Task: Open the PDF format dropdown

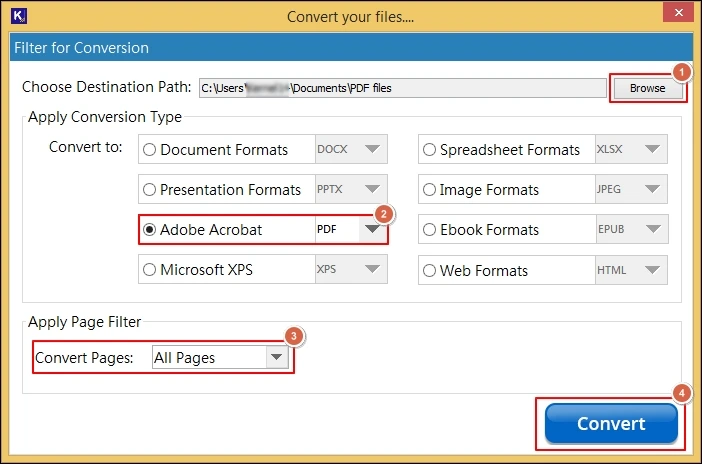Action: (x=351, y=229)
